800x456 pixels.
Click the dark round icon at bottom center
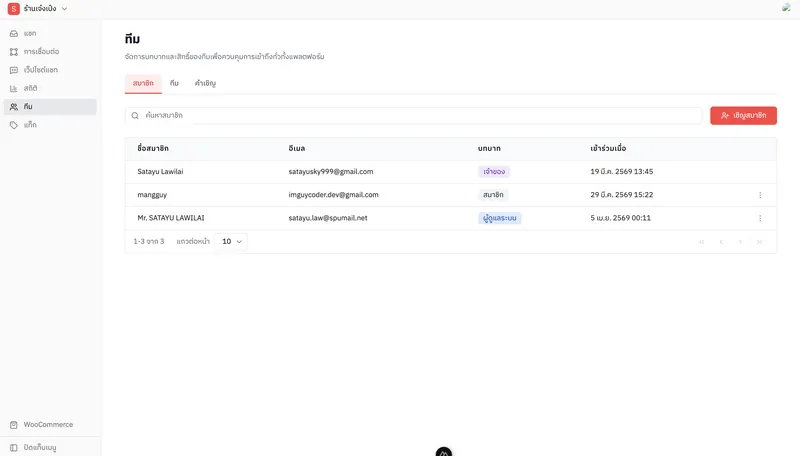444,451
